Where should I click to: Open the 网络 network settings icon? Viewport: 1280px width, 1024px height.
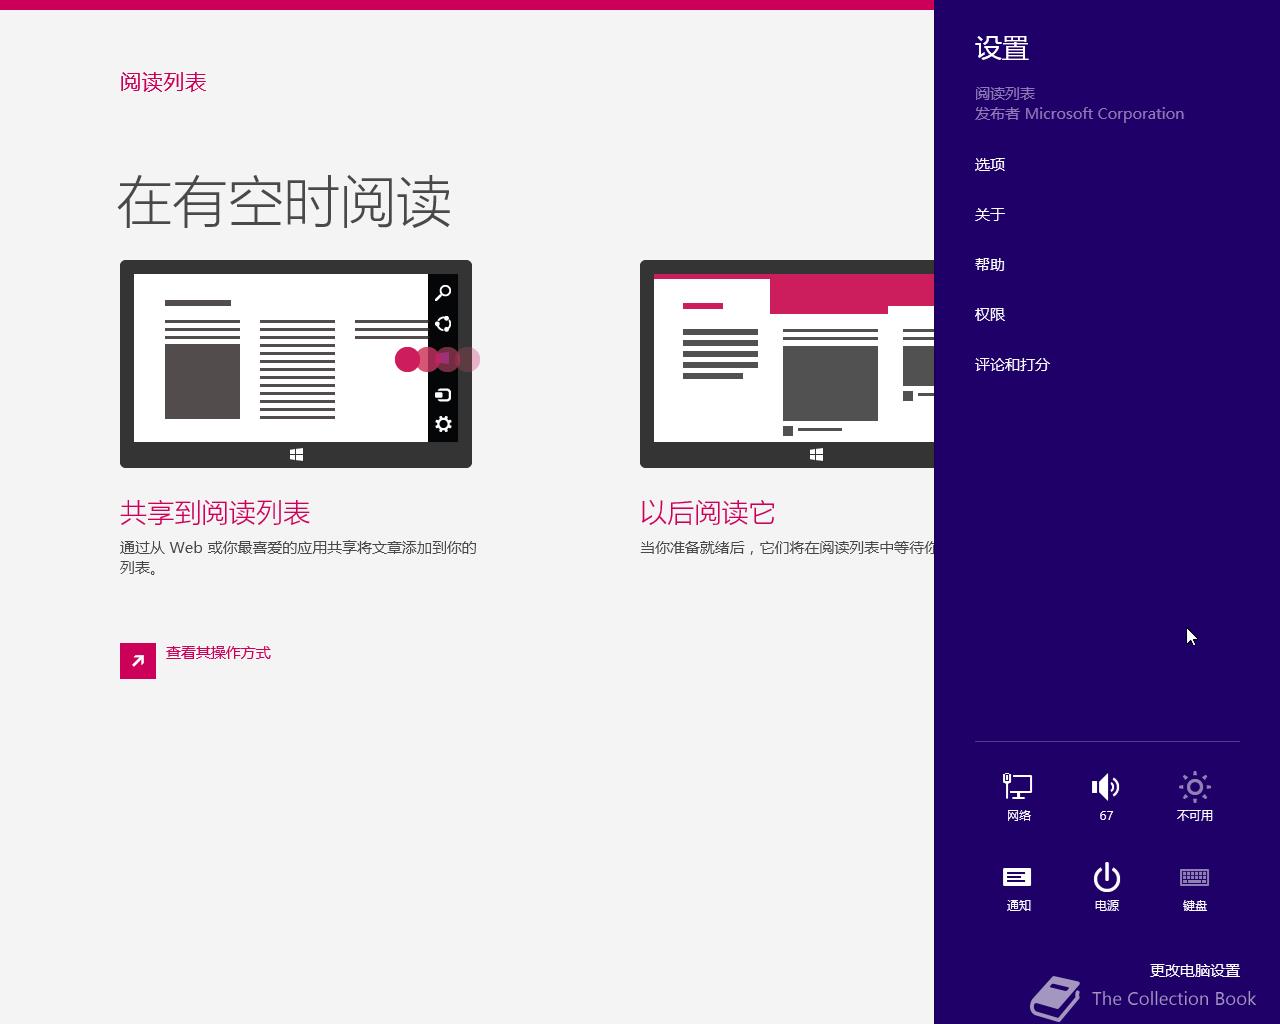pyautogui.click(x=1018, y=796)
